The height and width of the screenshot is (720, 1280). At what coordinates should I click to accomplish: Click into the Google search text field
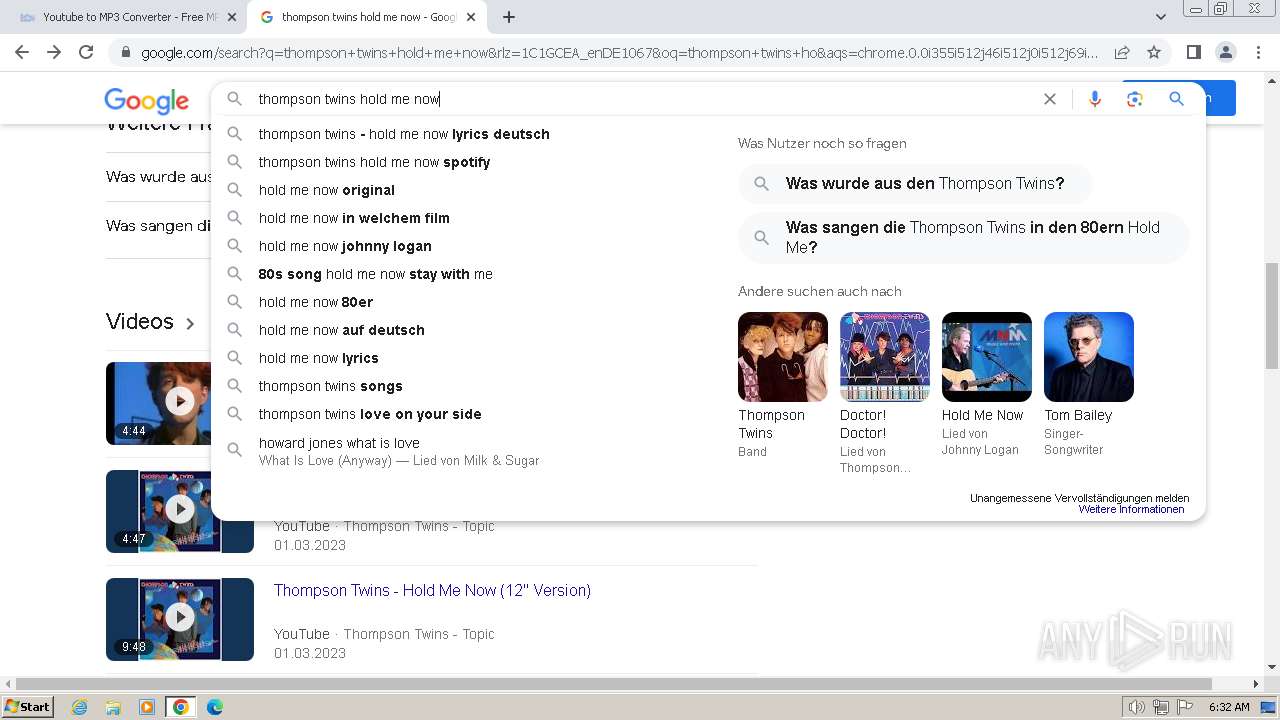pos(640,99)
